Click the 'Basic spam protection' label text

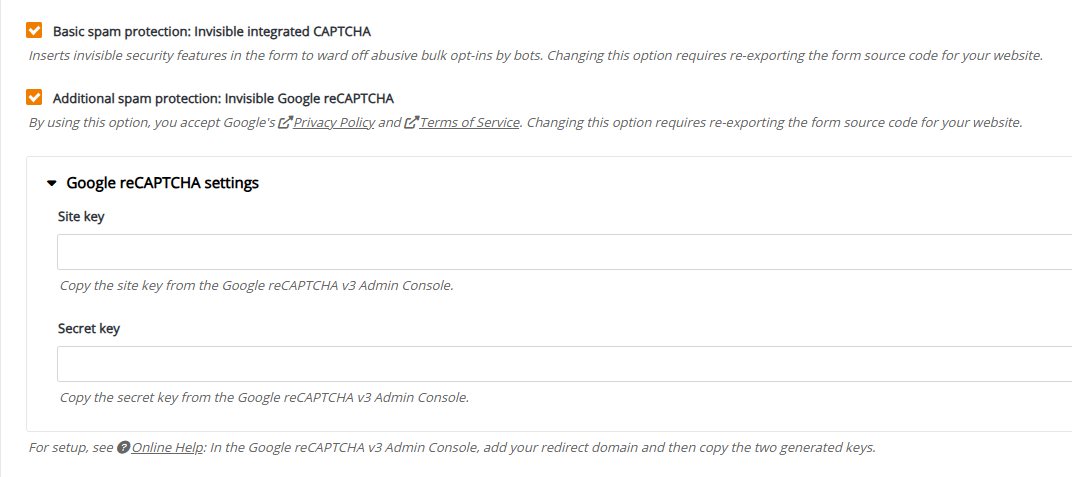[211, 32]
